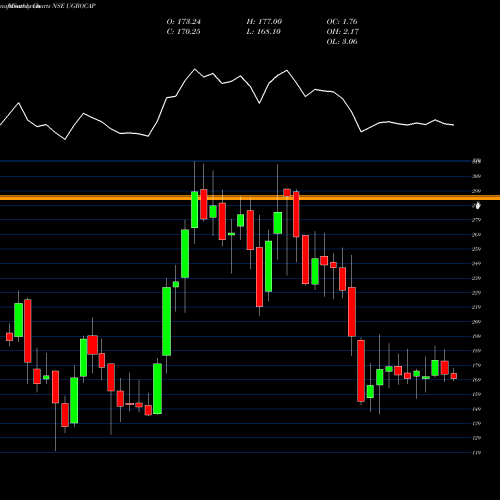The height and width of the screenshot is (500, 500).
Task: Click the 229 price axis label
Action: [x=477, y=293]
